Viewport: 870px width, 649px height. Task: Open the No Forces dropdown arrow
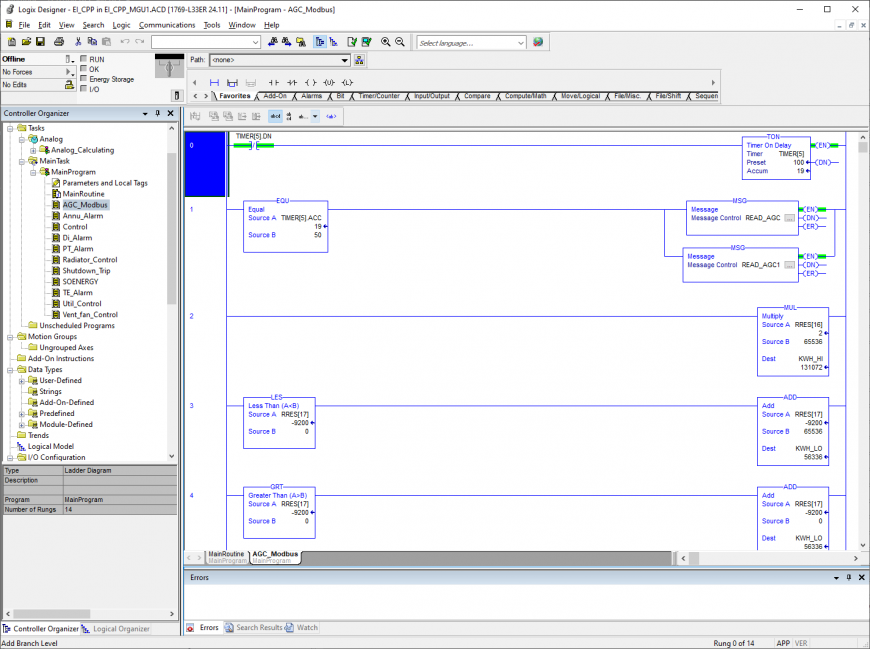click(69, 72)
